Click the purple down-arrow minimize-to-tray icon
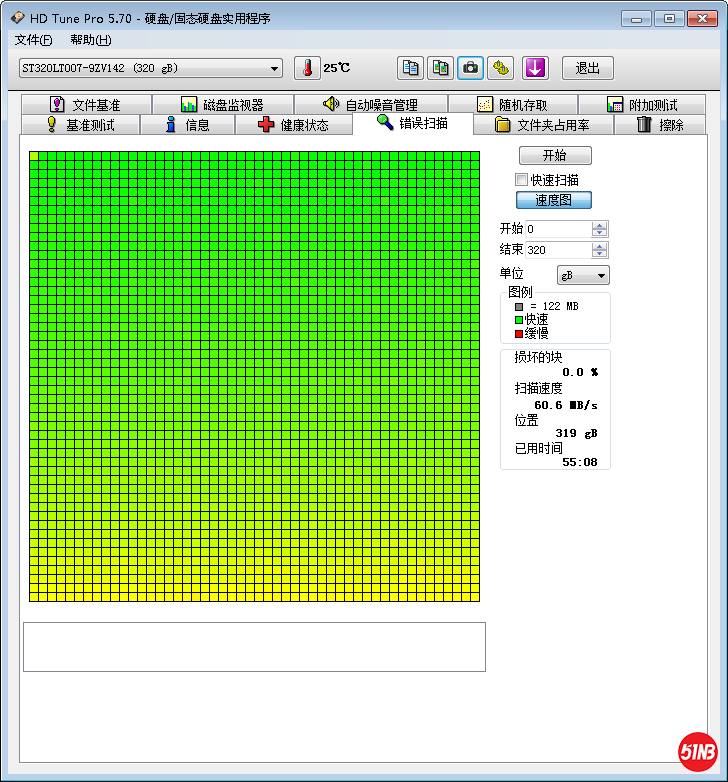Viewport: 728px width, 782px height. 536,68
